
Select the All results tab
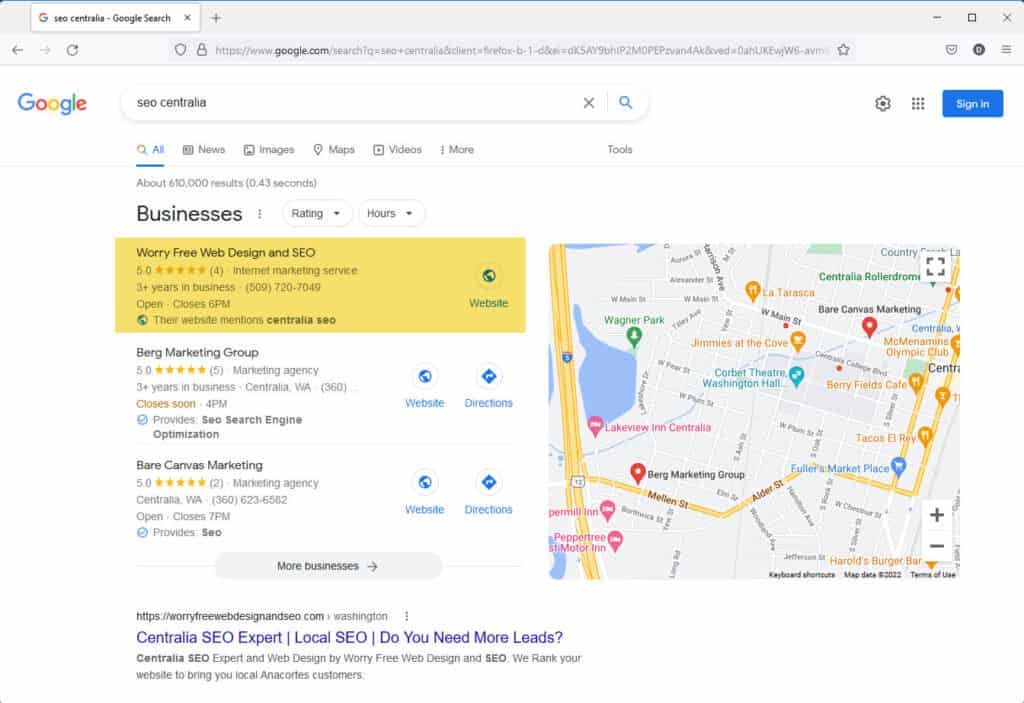coord(150,150)
